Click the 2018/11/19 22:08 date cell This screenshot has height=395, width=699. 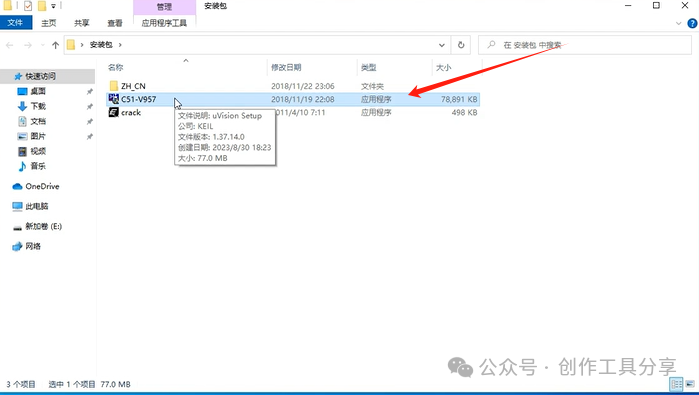click(x=303, y=99)
